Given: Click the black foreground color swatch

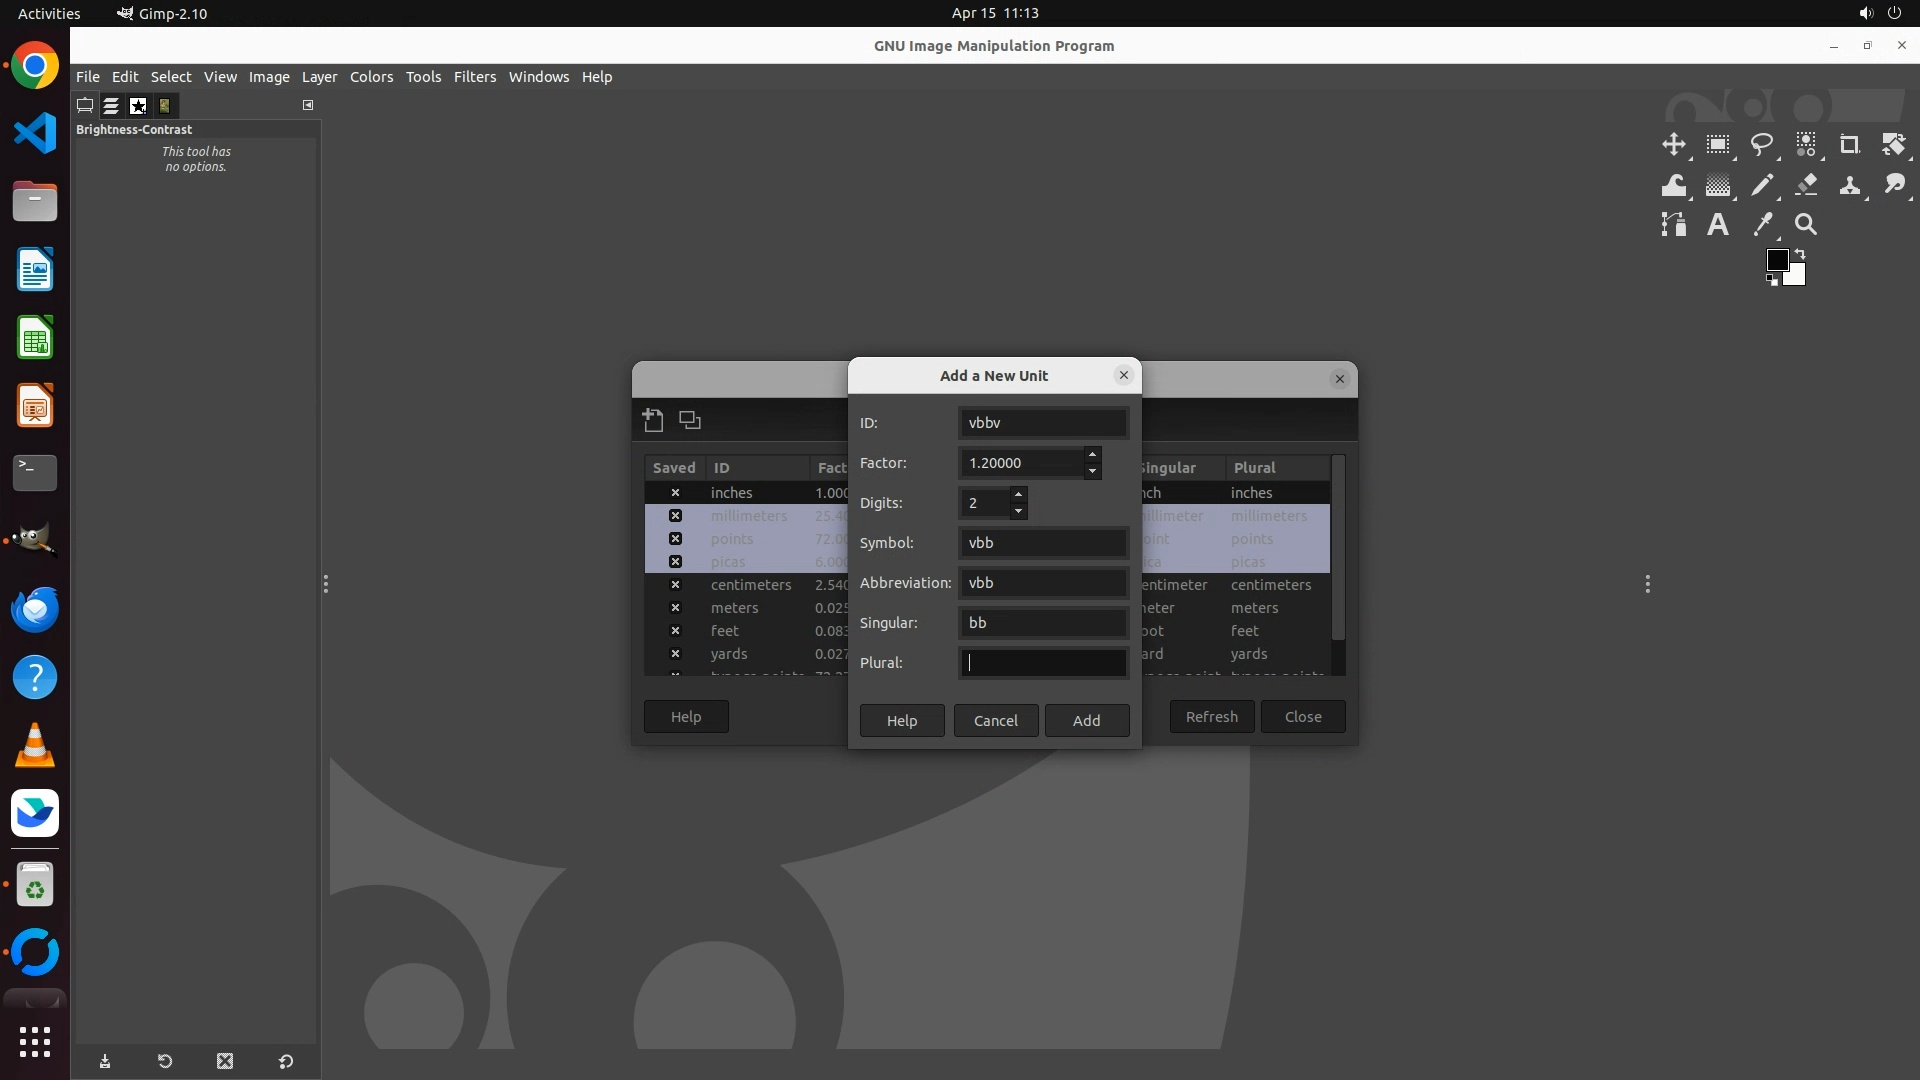Looking at the screenshot, I should click(x=1776, y=260).
